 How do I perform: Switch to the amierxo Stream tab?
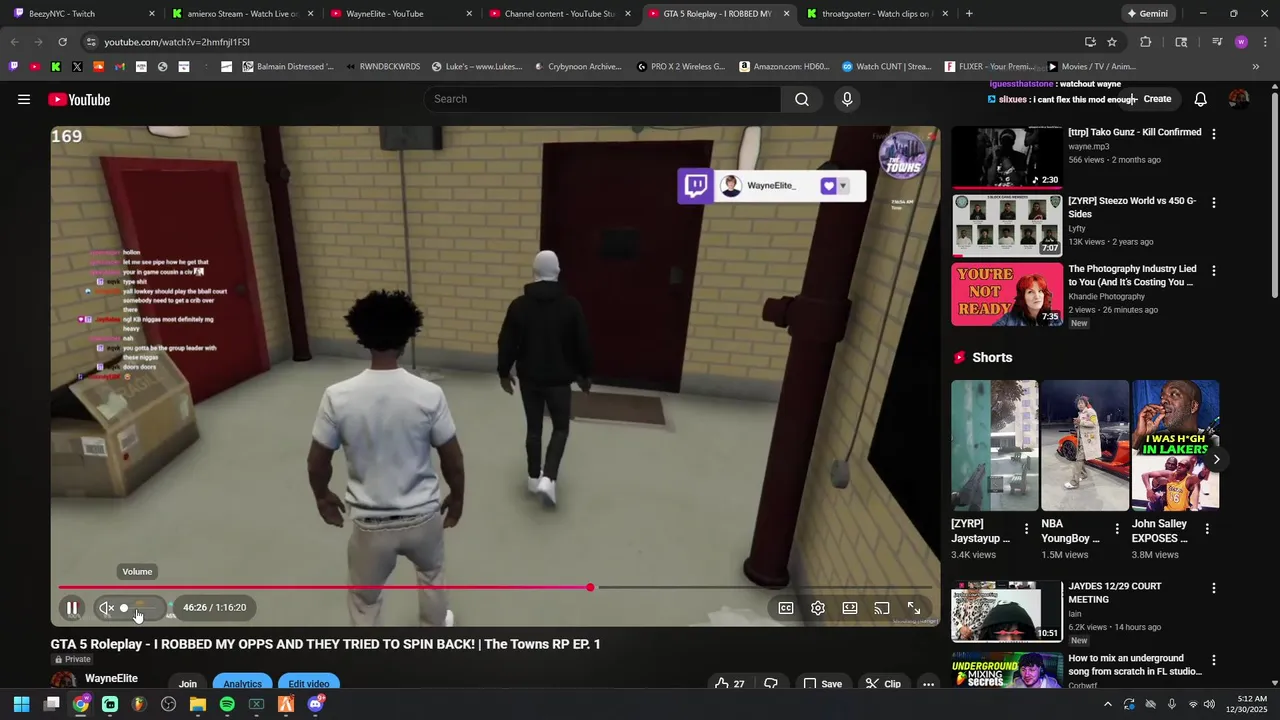click(243, 14)
